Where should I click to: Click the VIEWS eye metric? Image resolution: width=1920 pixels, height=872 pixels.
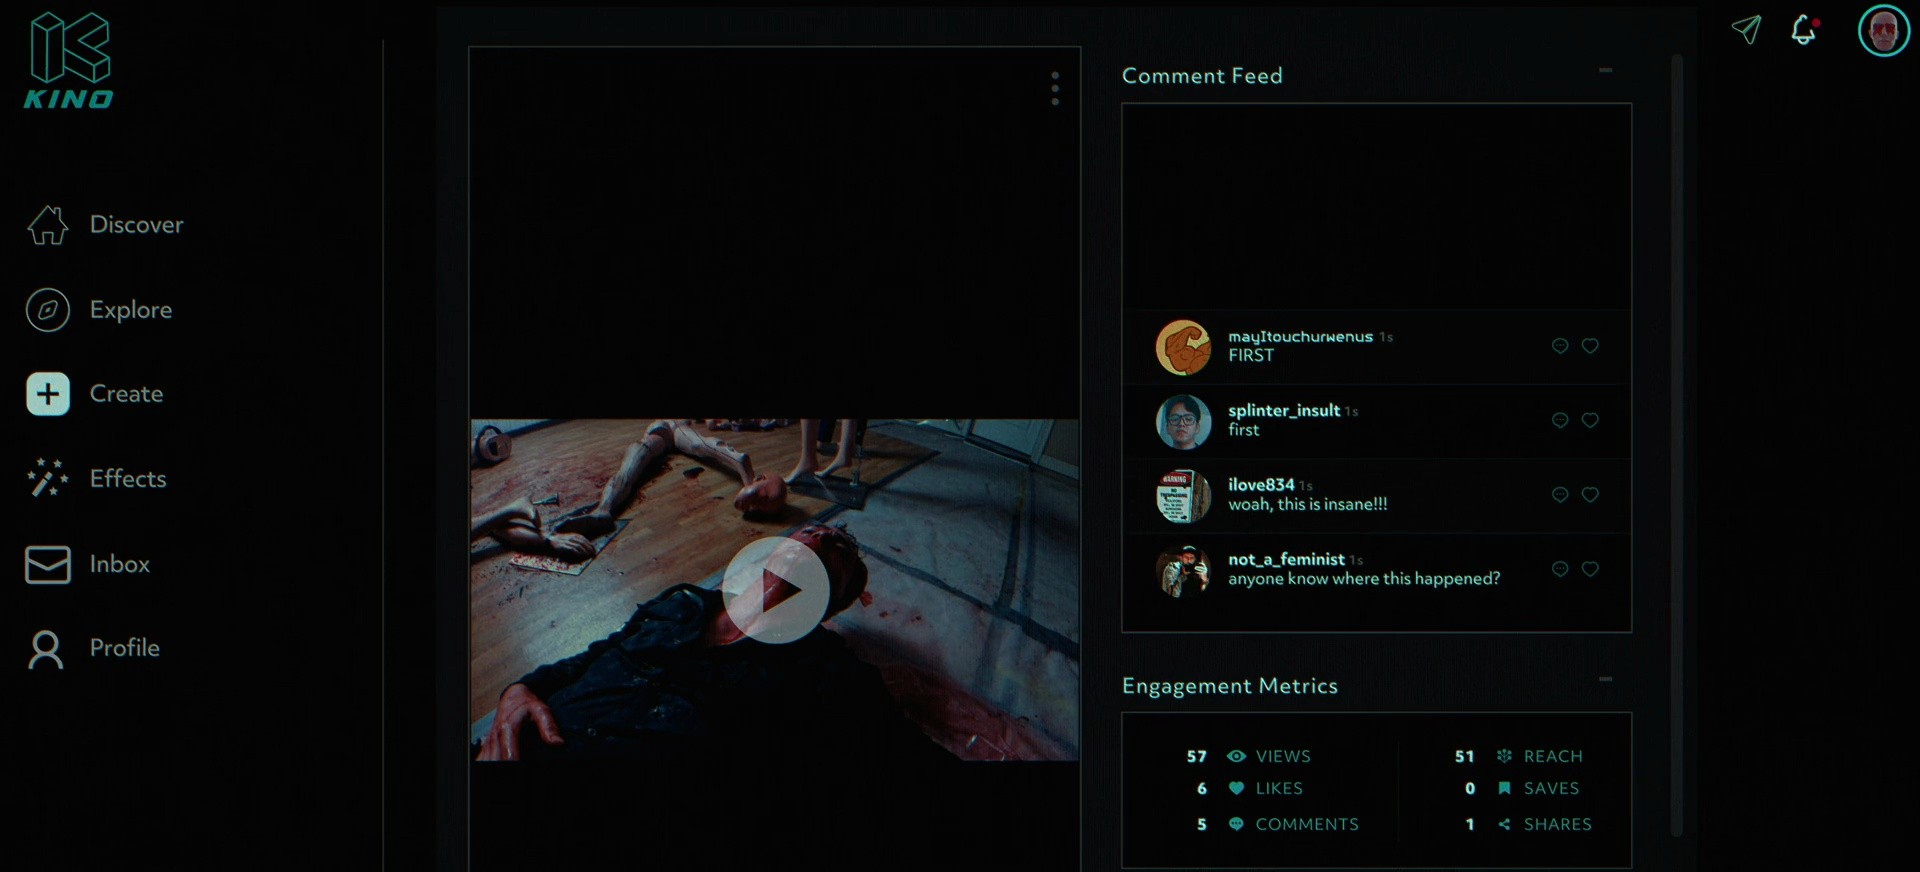pos(1249,757)
